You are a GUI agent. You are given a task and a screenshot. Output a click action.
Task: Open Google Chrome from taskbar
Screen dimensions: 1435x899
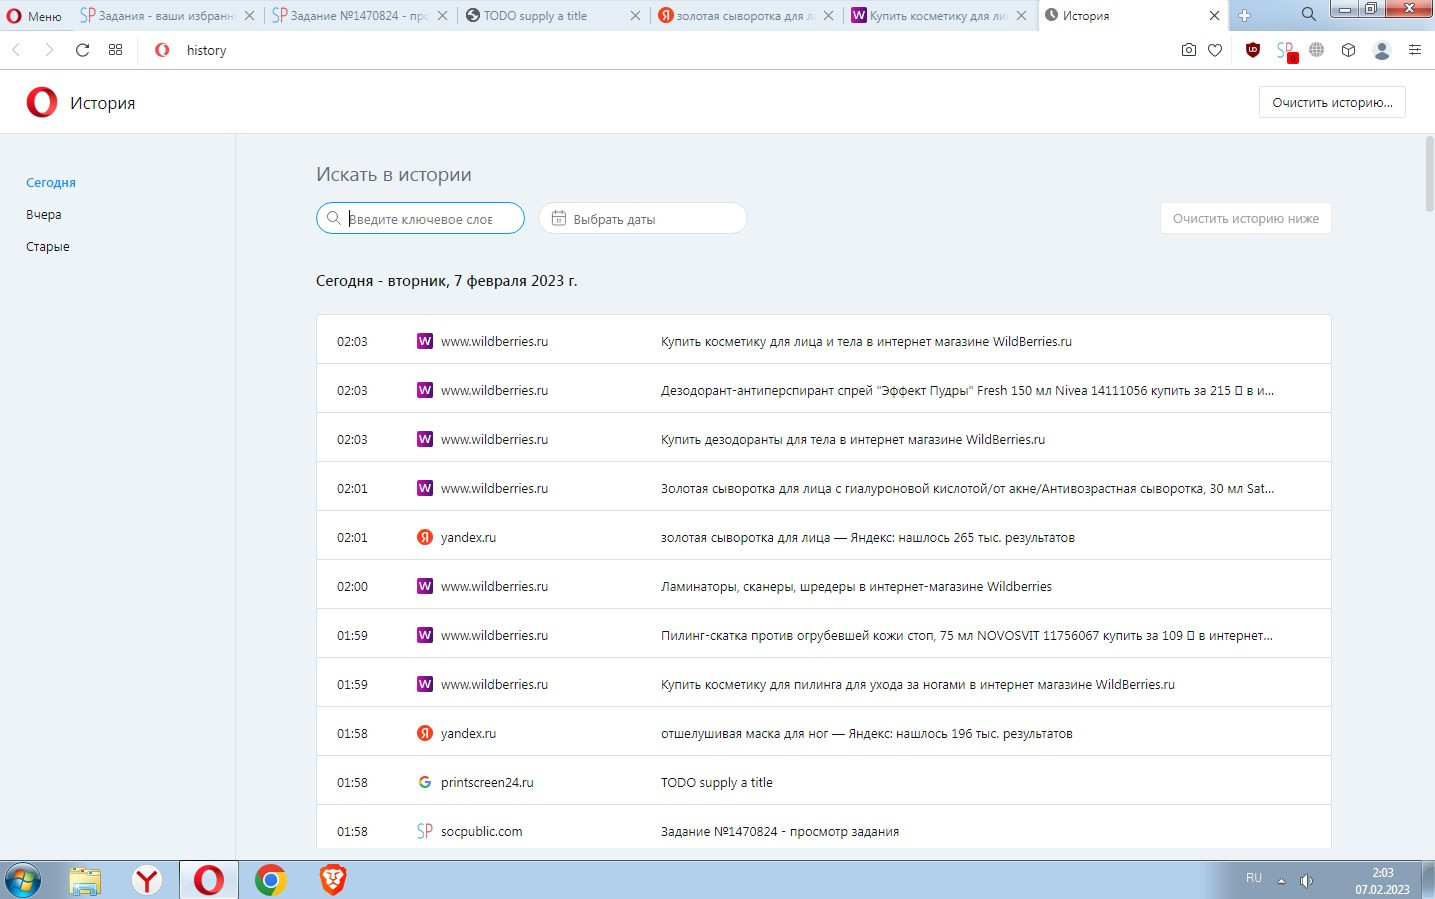point(270,880)
